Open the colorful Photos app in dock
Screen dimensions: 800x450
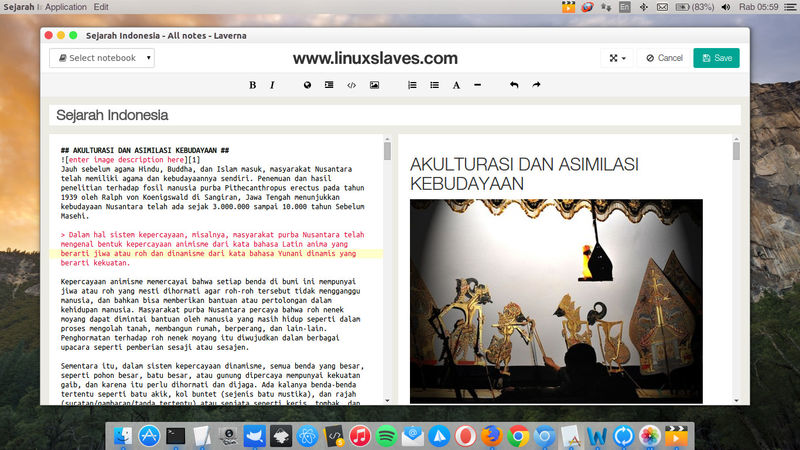tap(649, 436)
